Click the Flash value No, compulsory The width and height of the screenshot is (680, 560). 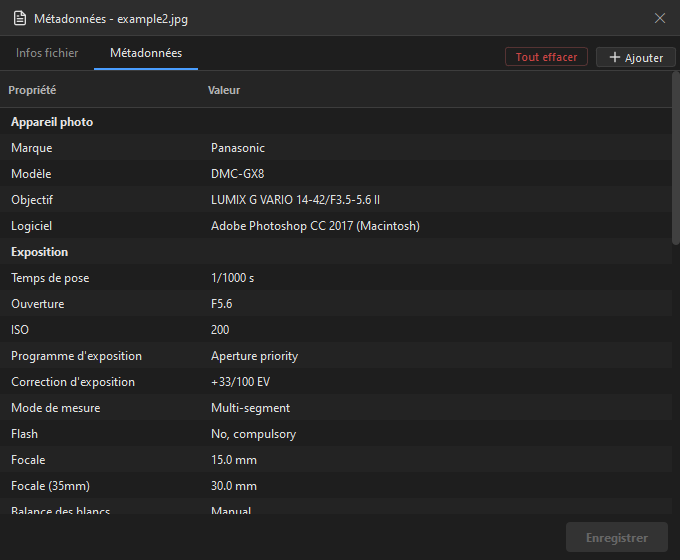click(x=253, y=434)
